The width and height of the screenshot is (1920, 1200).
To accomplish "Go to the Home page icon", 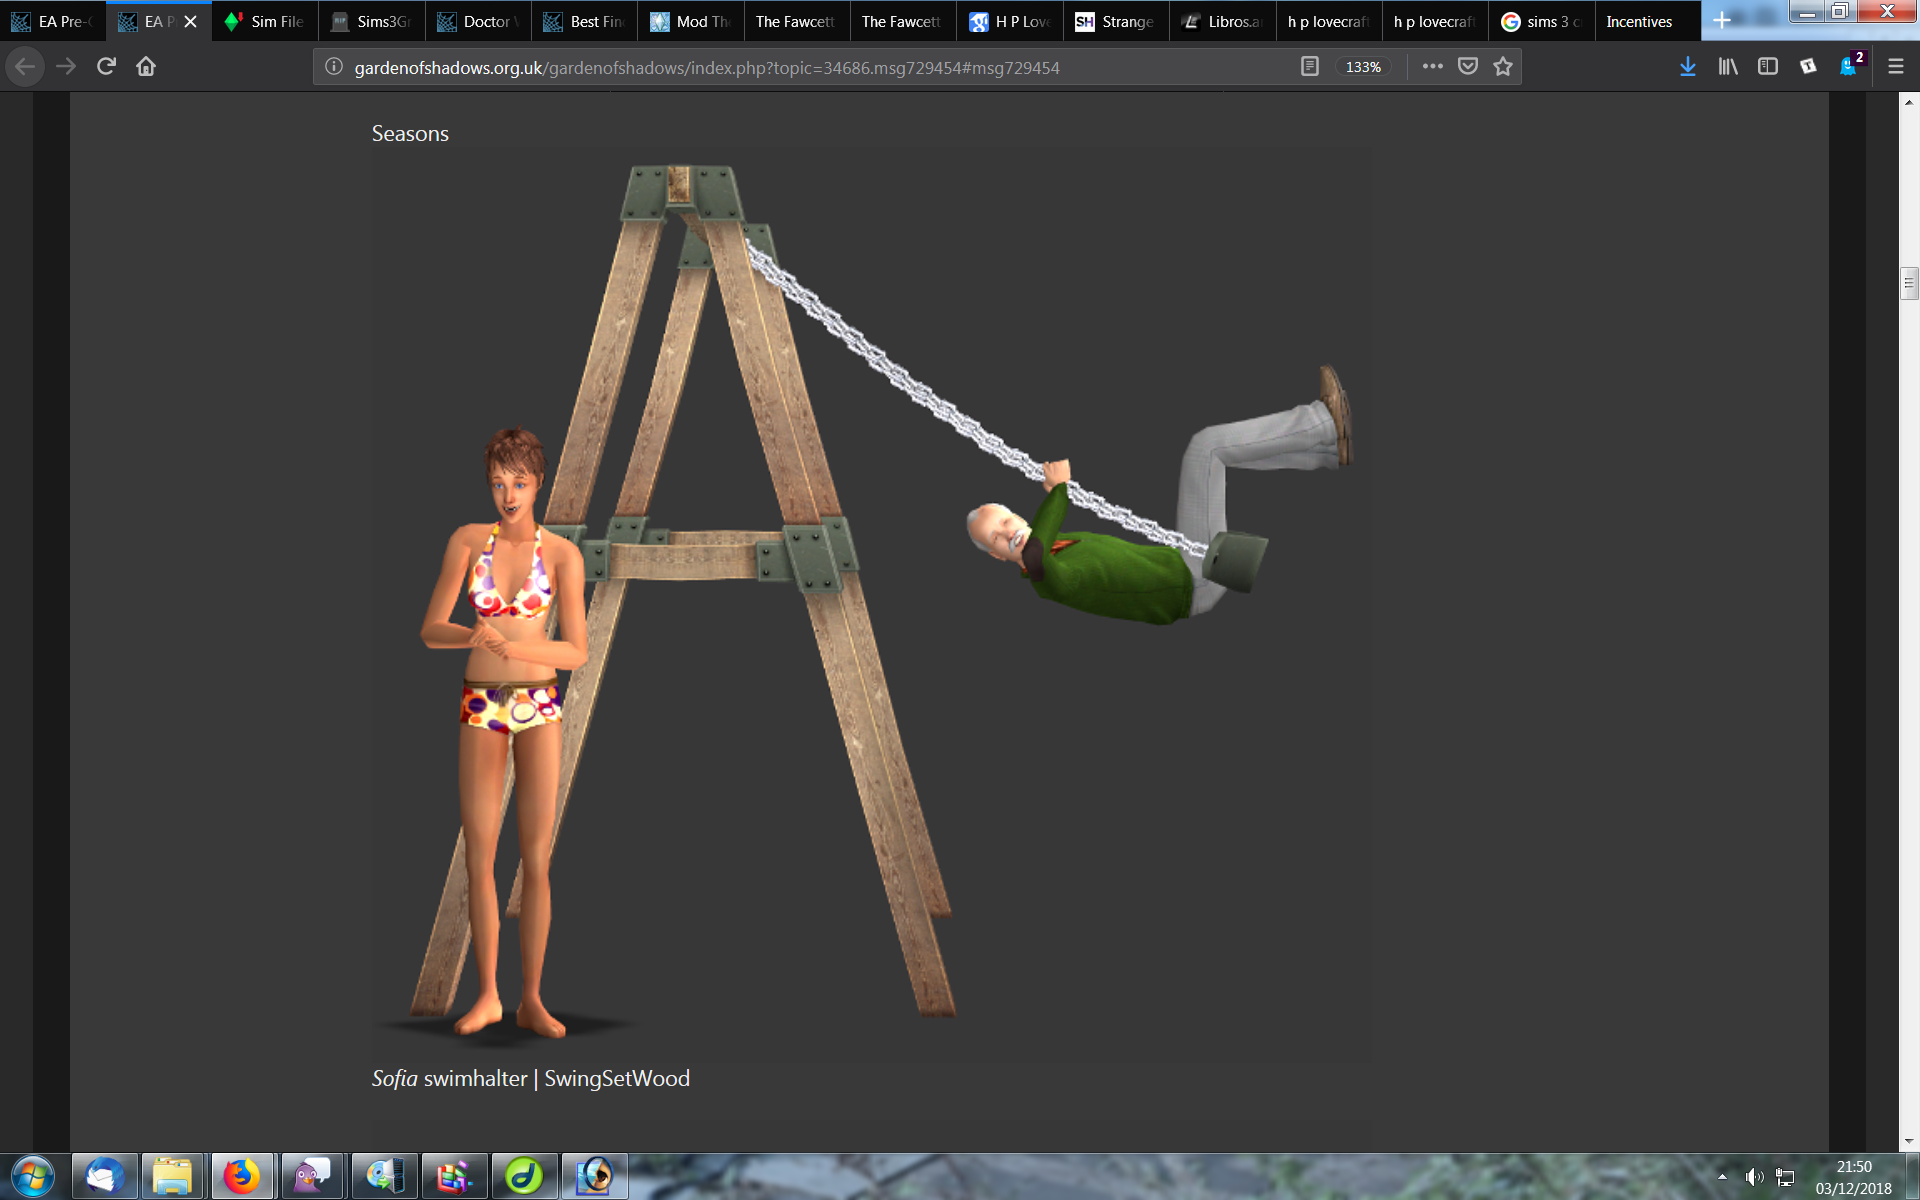I will point(146,67).
